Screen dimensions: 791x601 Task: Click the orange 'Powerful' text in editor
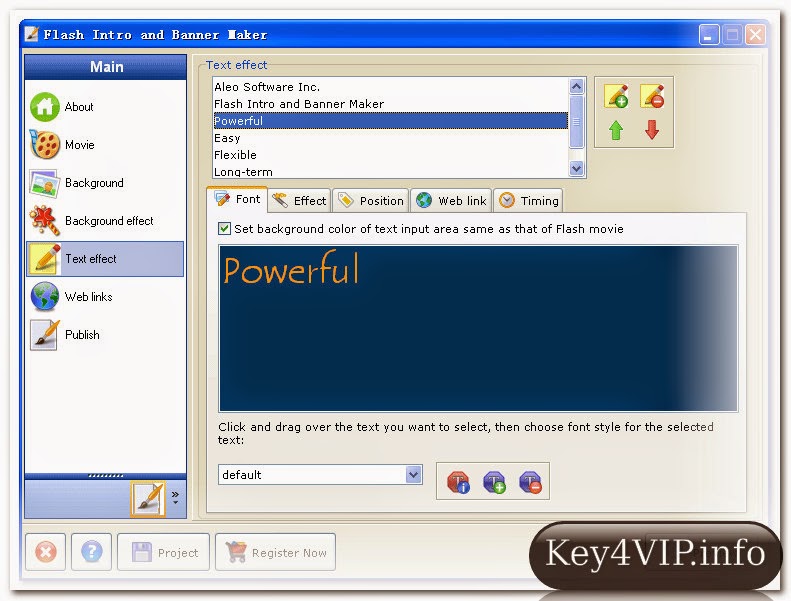click(292, 268)
